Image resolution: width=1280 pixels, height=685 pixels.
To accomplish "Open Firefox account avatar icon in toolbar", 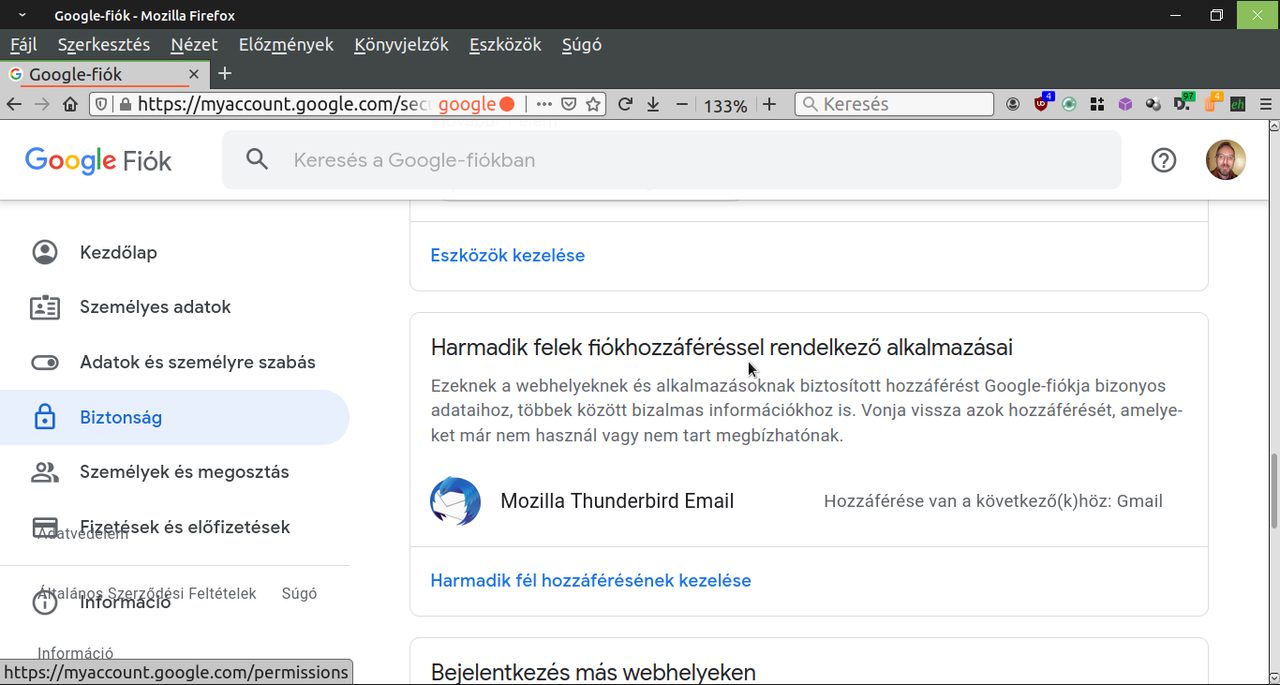I will (x=1013, y=104).
